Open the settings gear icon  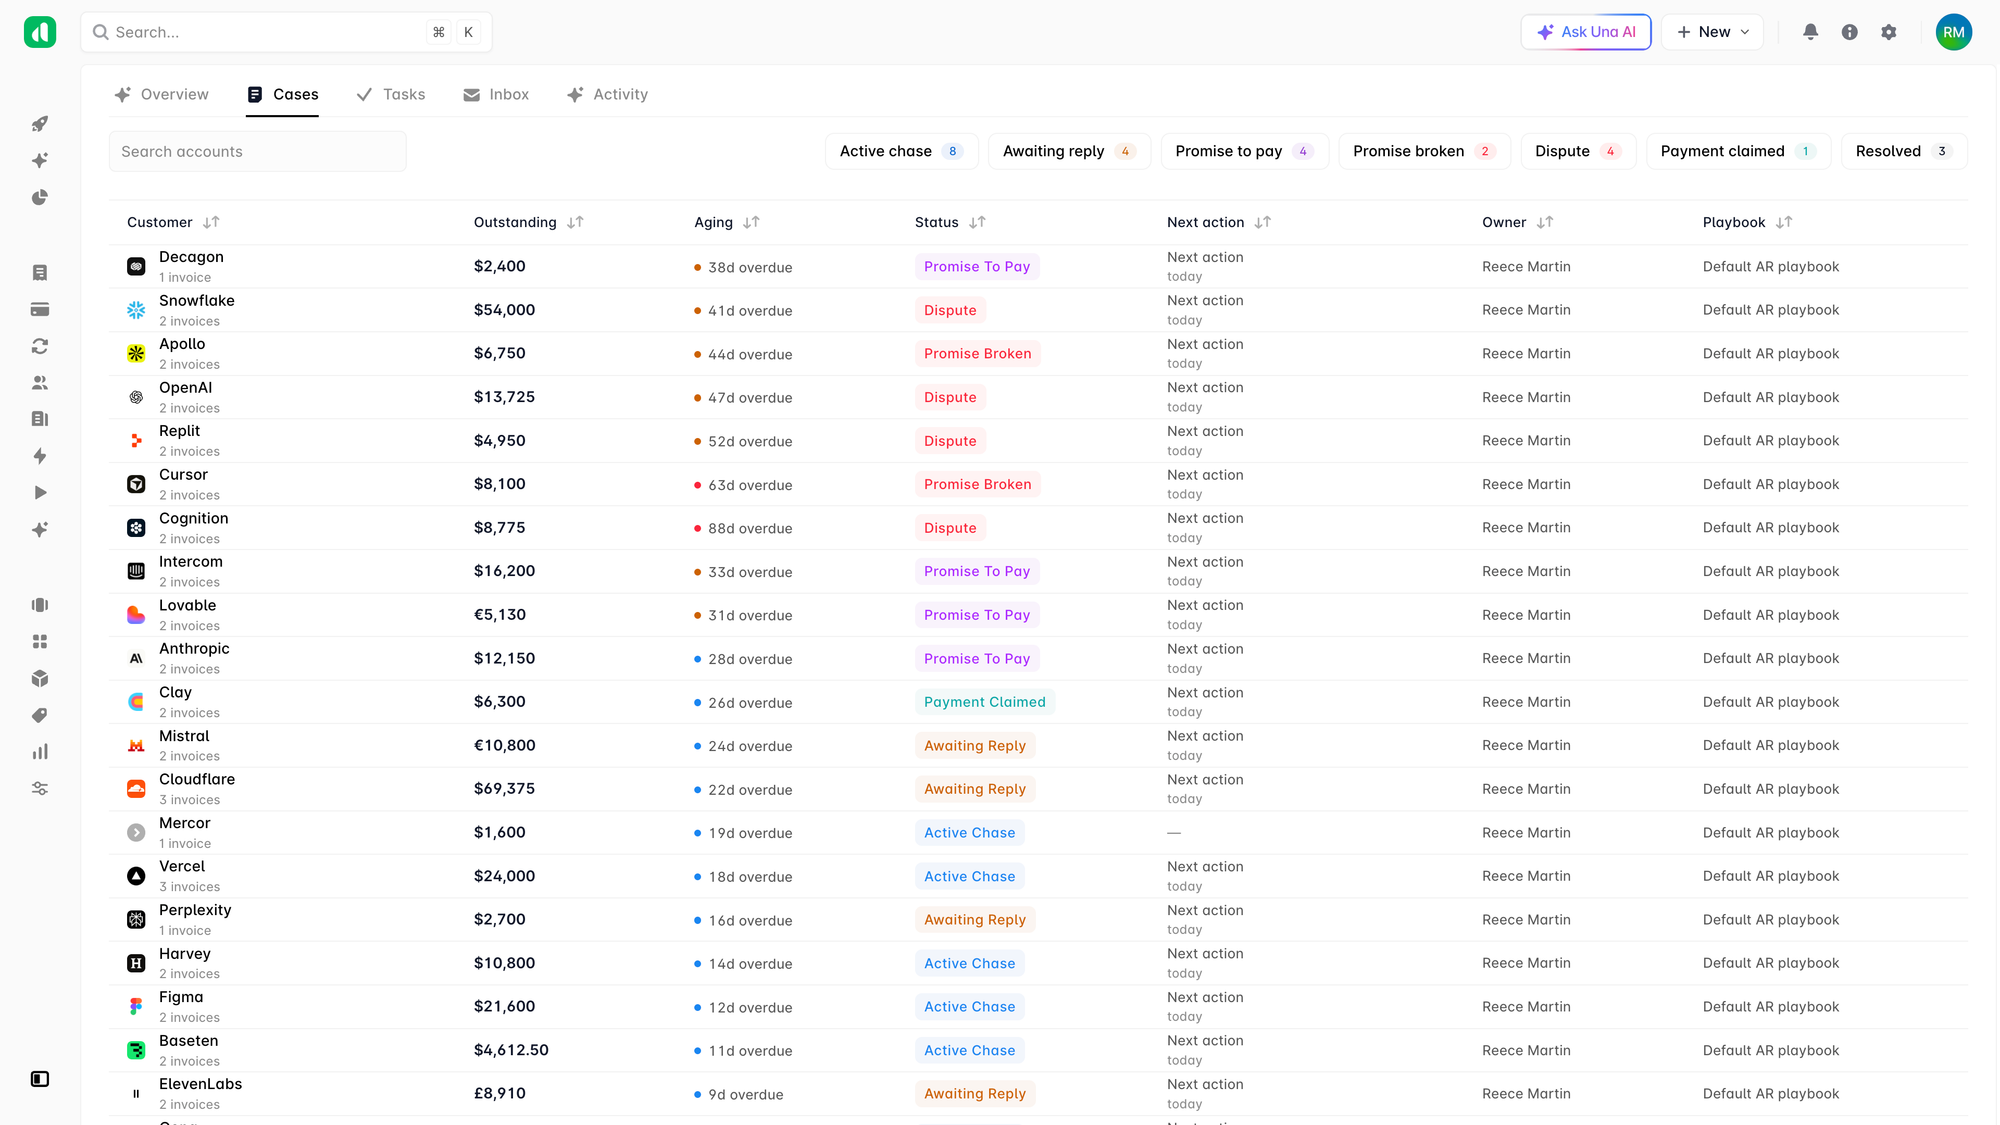coord(1889,32)
